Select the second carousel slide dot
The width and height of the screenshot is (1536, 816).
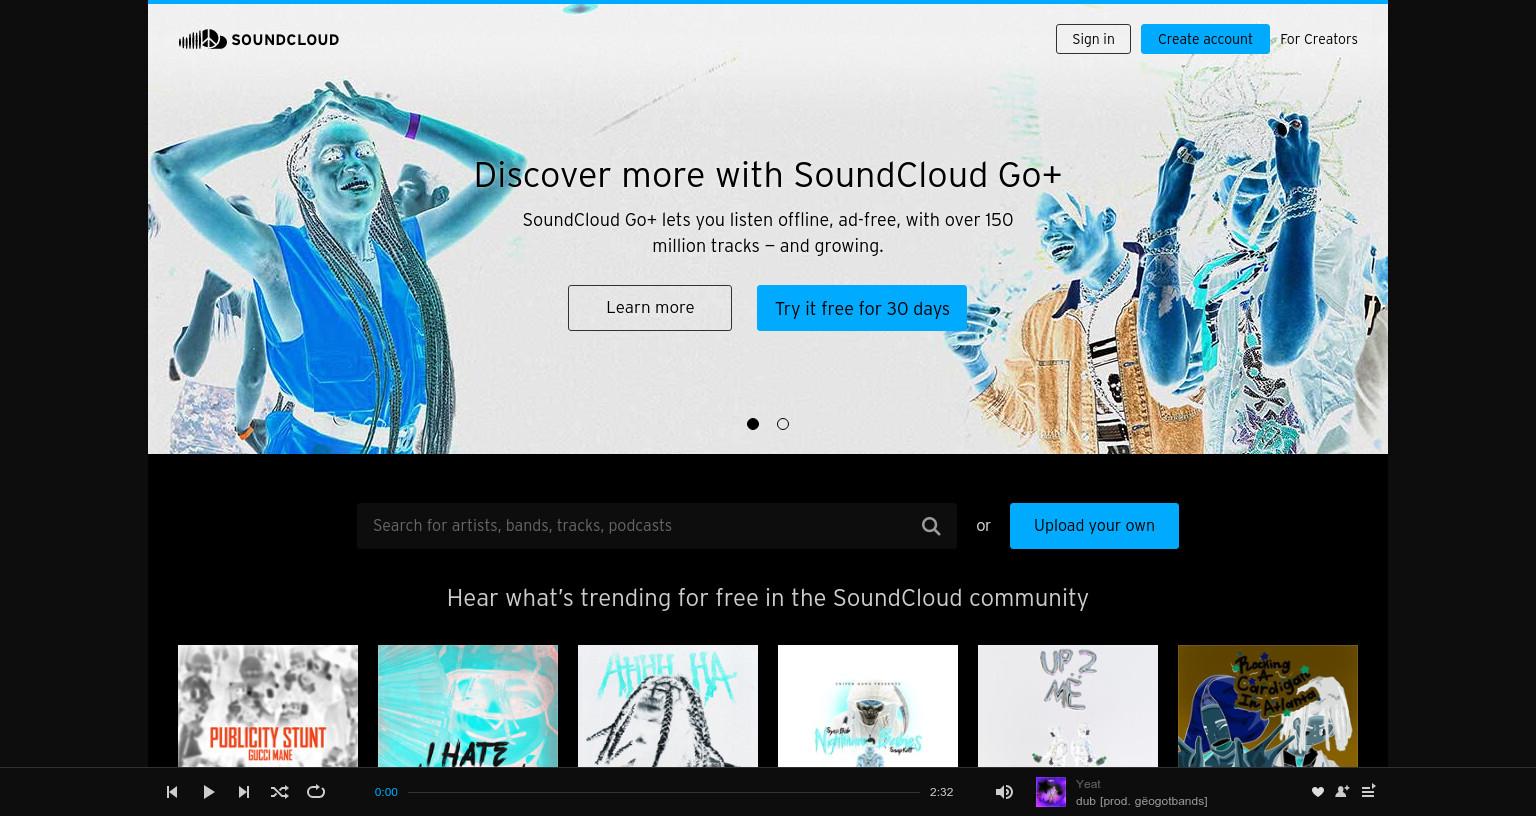pyautogui.click(x=783, y=424)
